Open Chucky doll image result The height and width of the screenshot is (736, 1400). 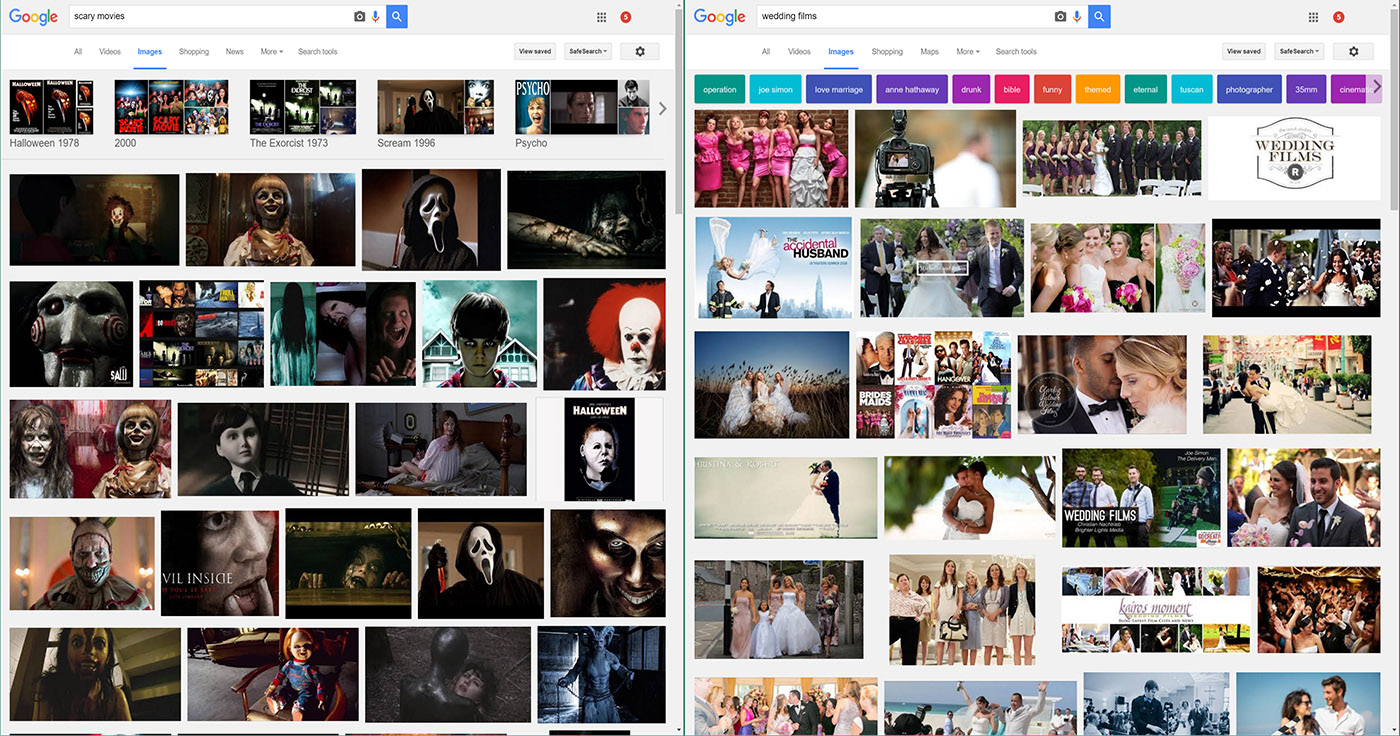coord(272,675)
